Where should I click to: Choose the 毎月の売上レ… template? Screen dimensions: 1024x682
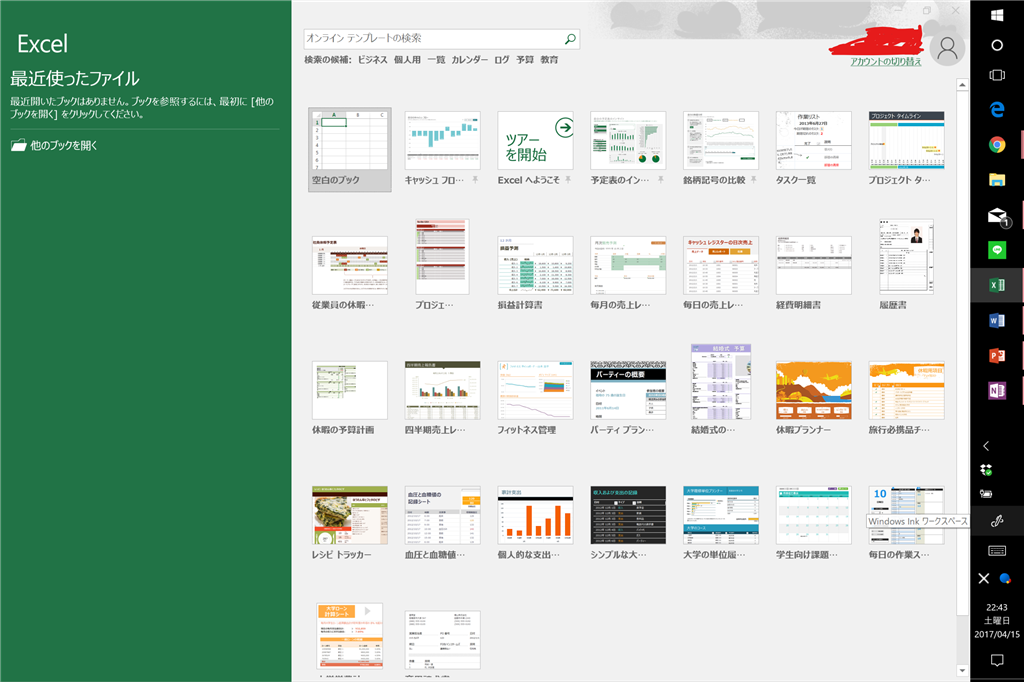point(628,273)
